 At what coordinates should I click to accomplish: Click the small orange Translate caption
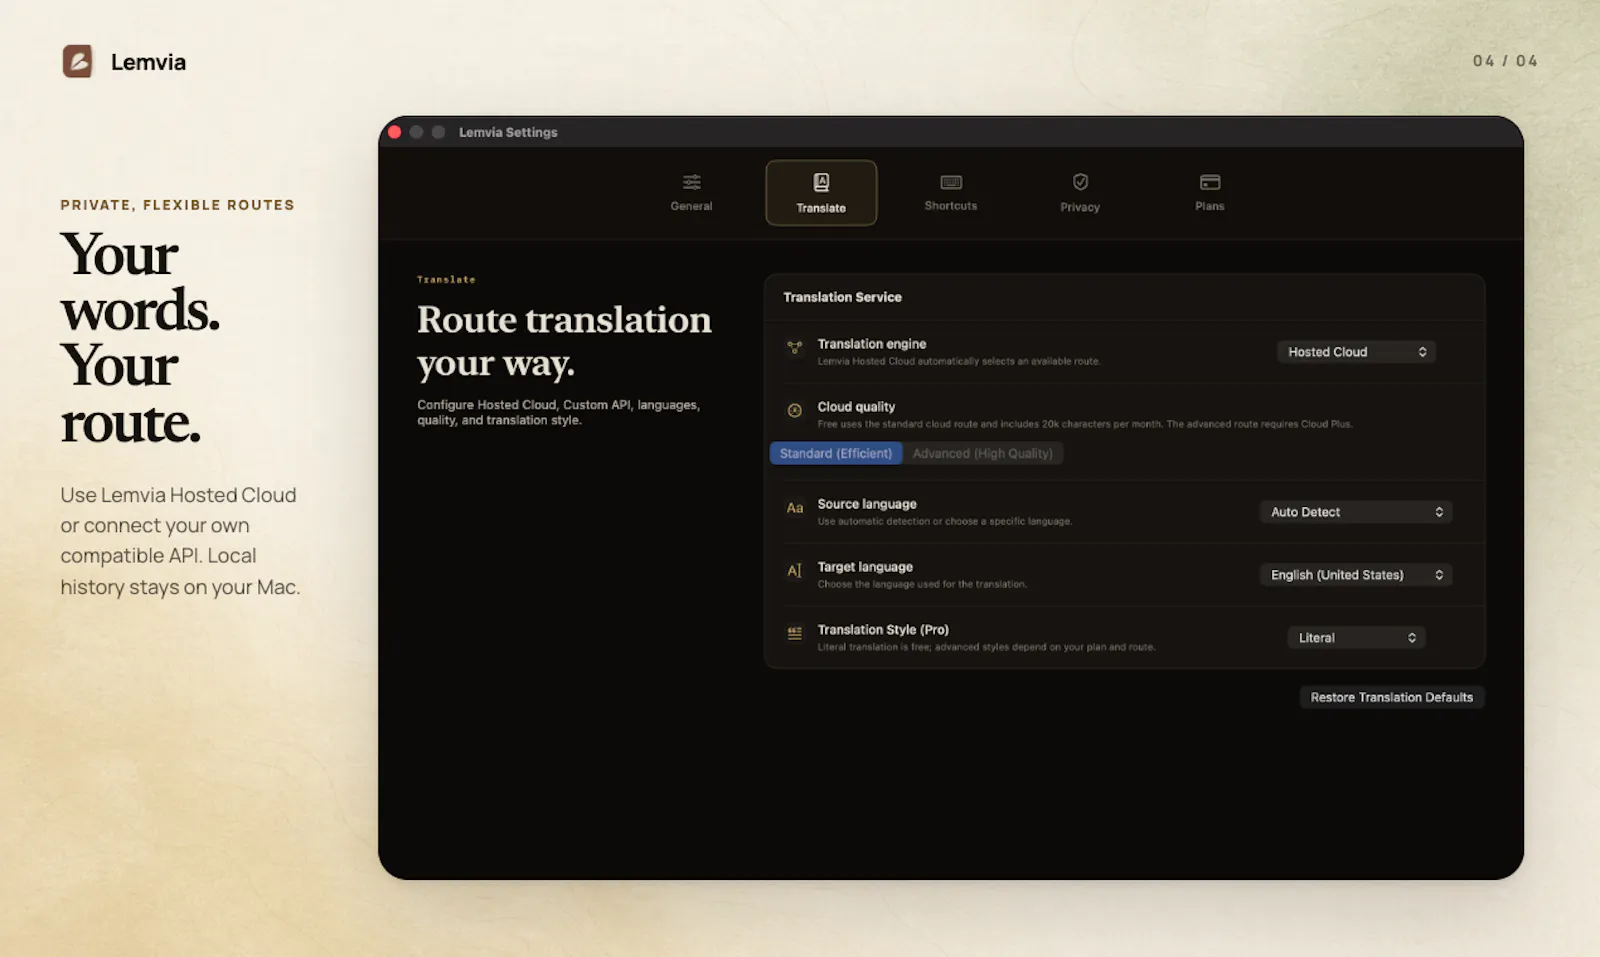pos(446,280)
